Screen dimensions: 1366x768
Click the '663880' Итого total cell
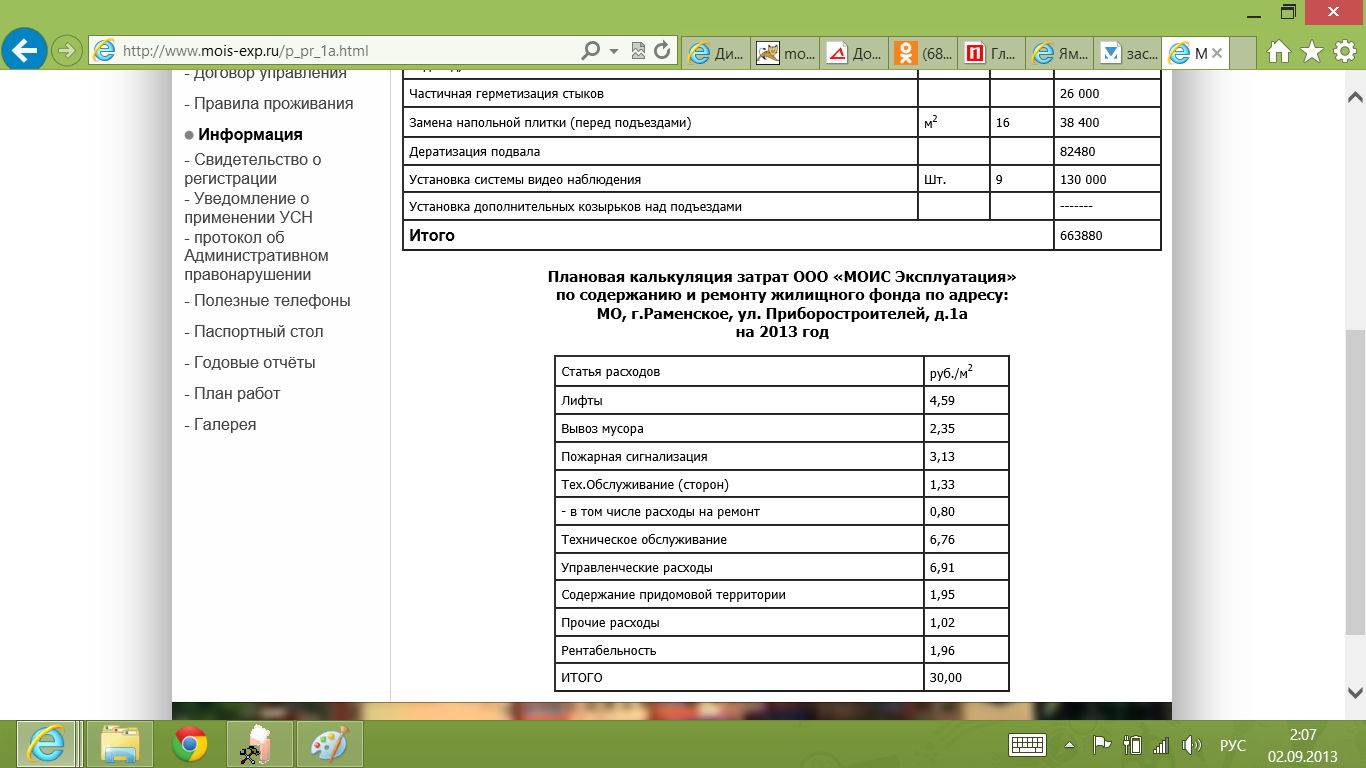click(x=1108, y=235)
